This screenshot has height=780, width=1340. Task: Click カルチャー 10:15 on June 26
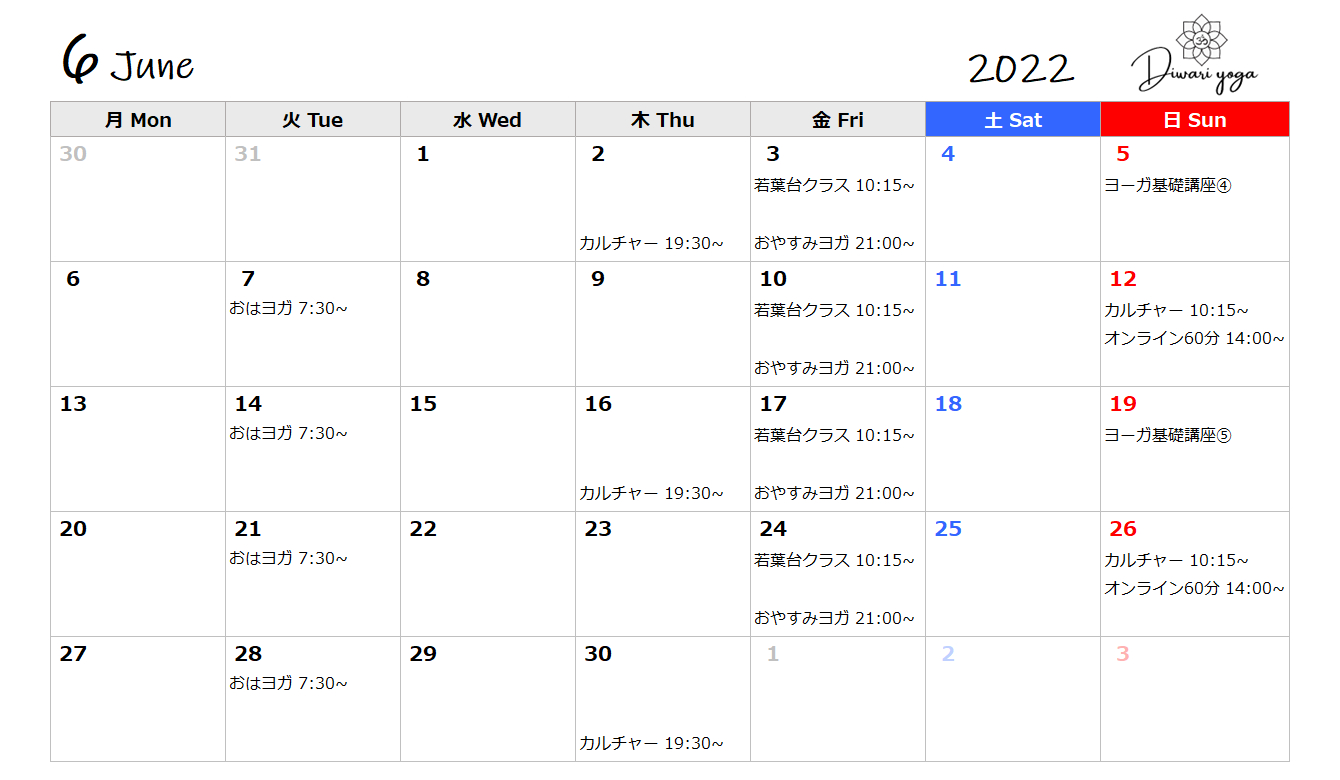click(1176, 560)
